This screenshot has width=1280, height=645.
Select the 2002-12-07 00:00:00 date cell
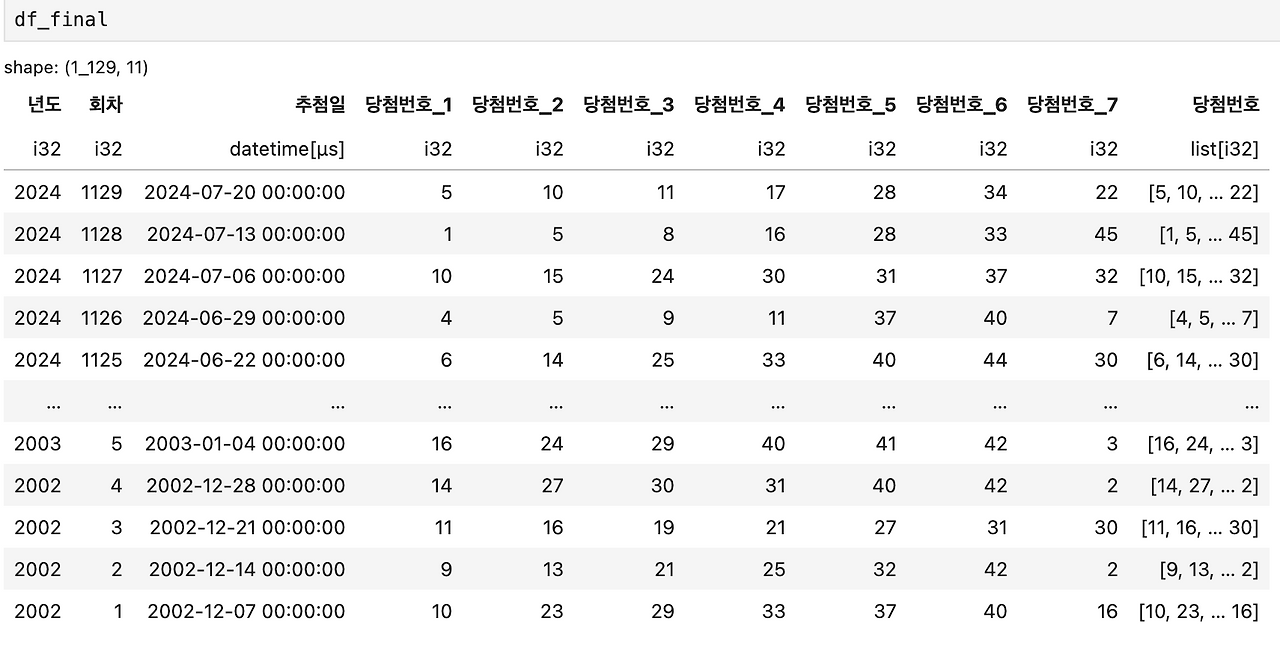click(246, 611)
